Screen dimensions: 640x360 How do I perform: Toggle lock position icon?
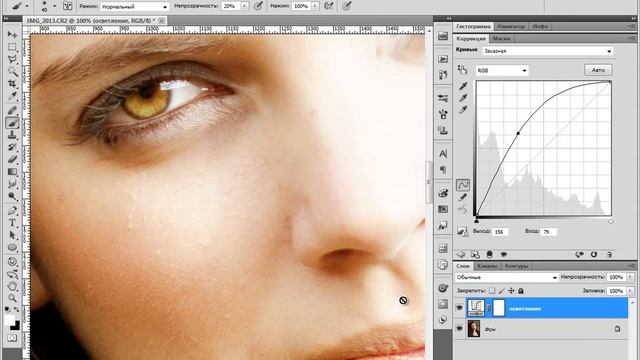[x=511, y=291]
